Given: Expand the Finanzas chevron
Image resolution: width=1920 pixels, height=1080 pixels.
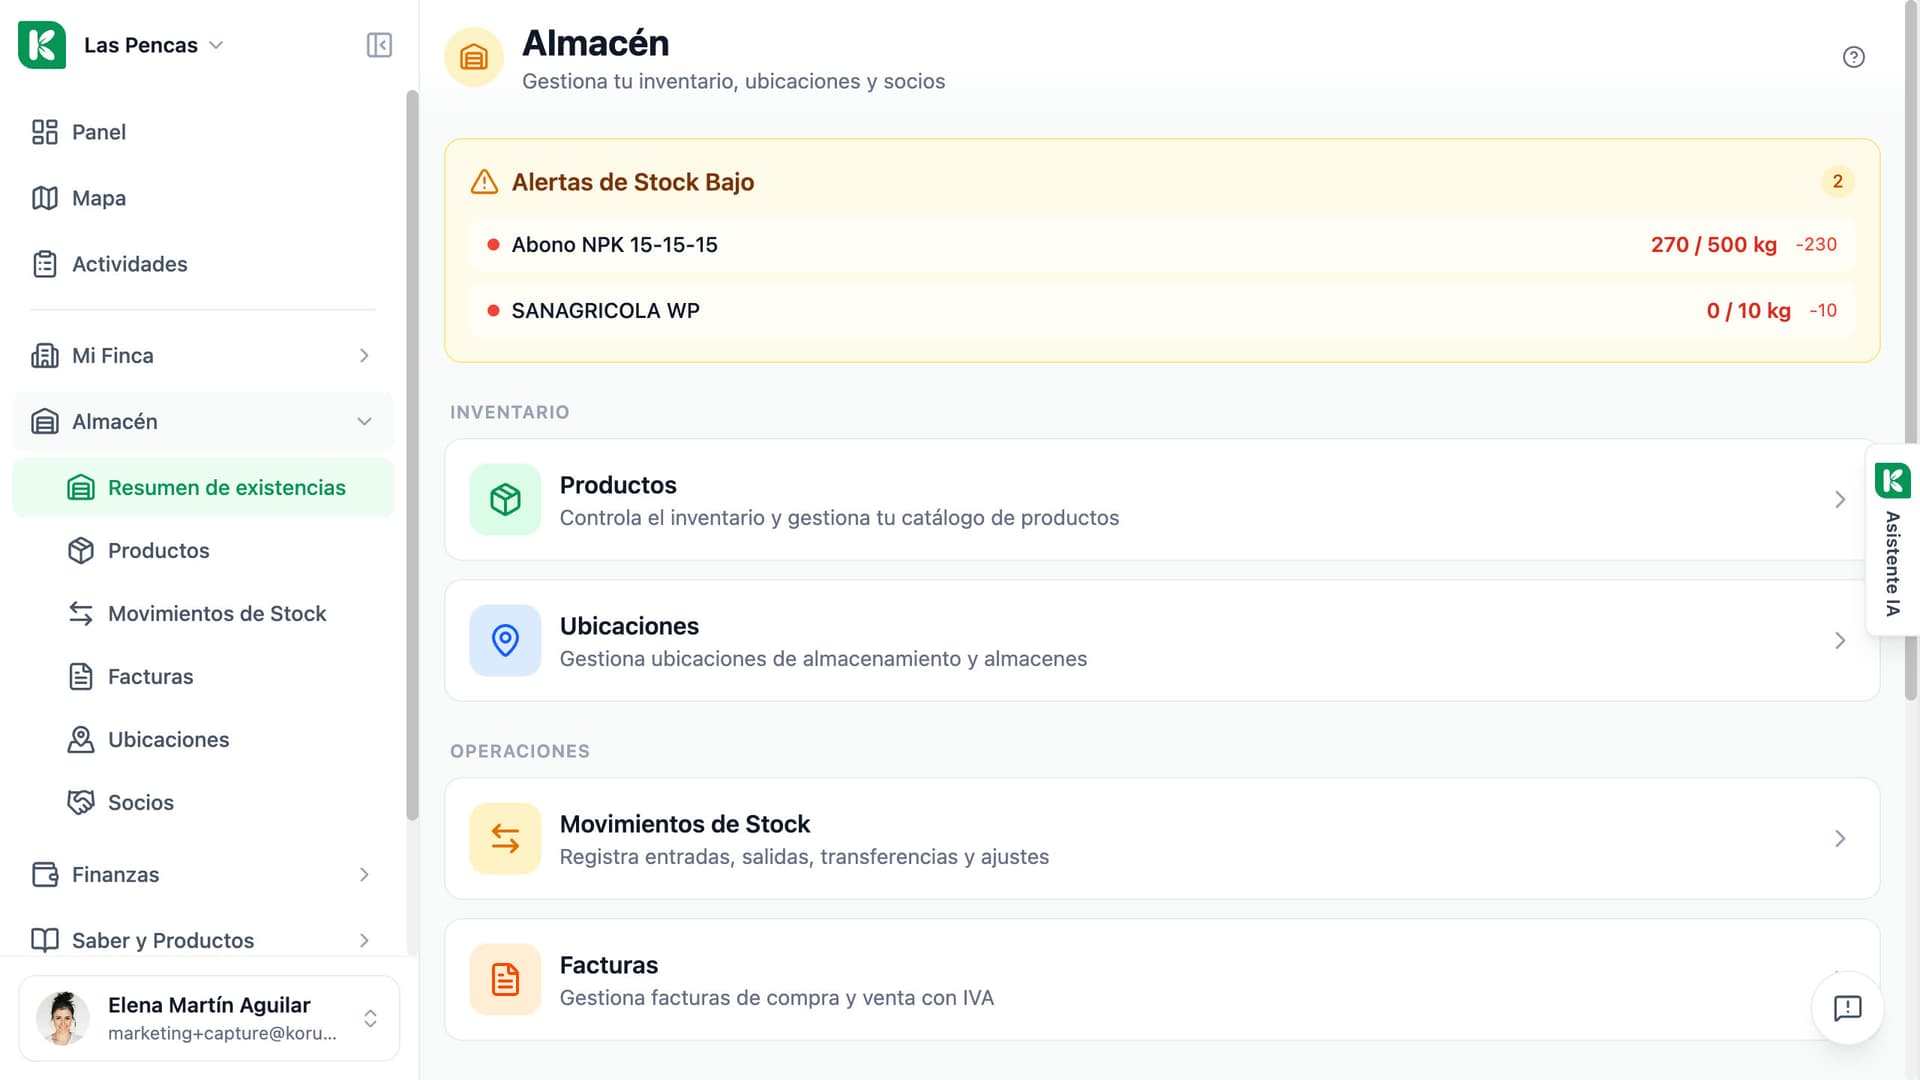Looking at the screenshot, I should (364, 875).
